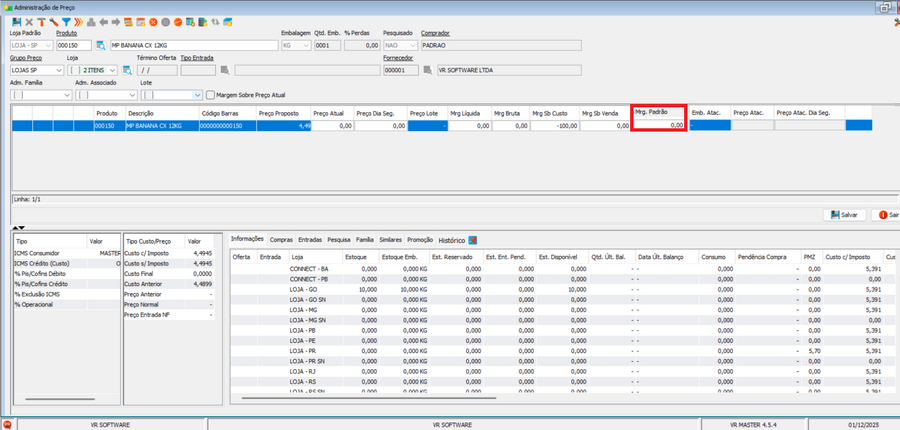Screen dimensions: 900x430
Task: Click the Loja lookup magnifier icon
Action: pyautogui.click(x=129, y=71)
